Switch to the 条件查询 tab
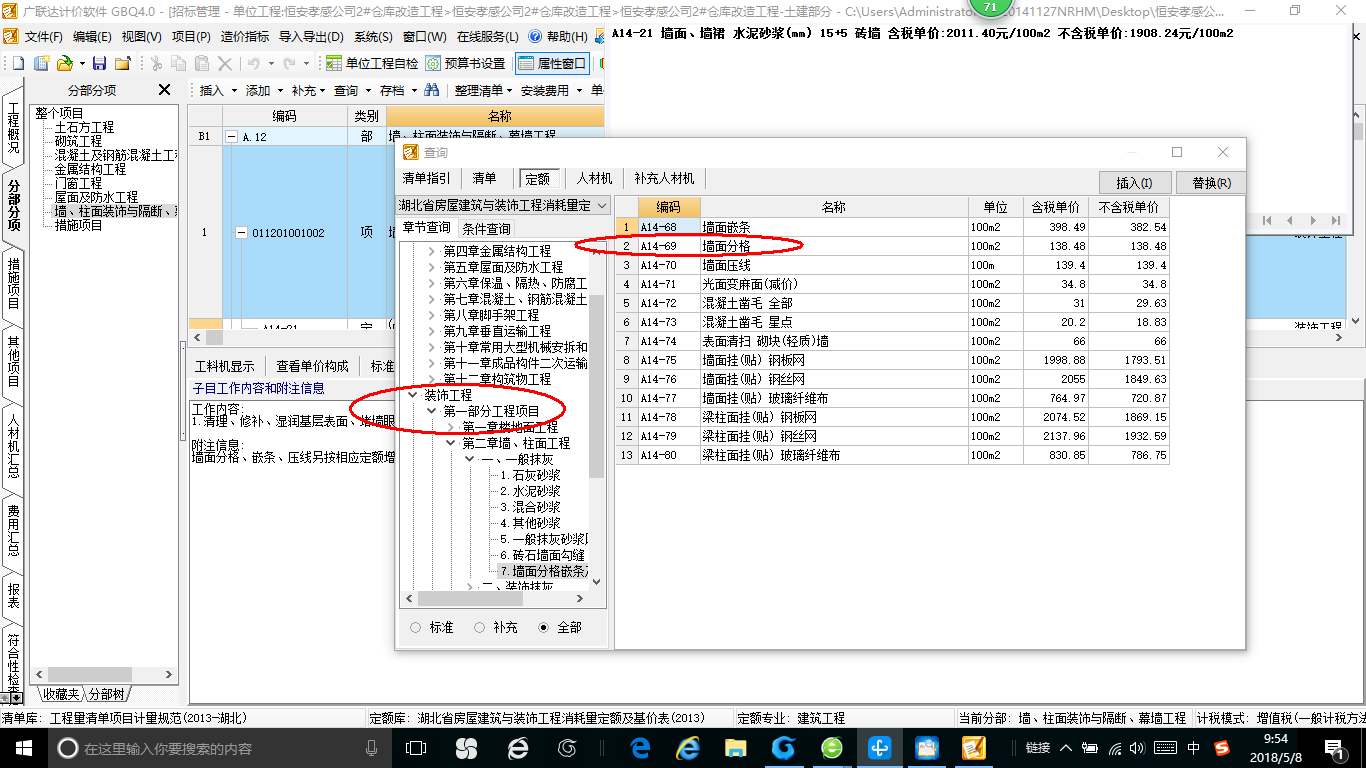This screenshot has height=768, width=1366. click(486, 228)
